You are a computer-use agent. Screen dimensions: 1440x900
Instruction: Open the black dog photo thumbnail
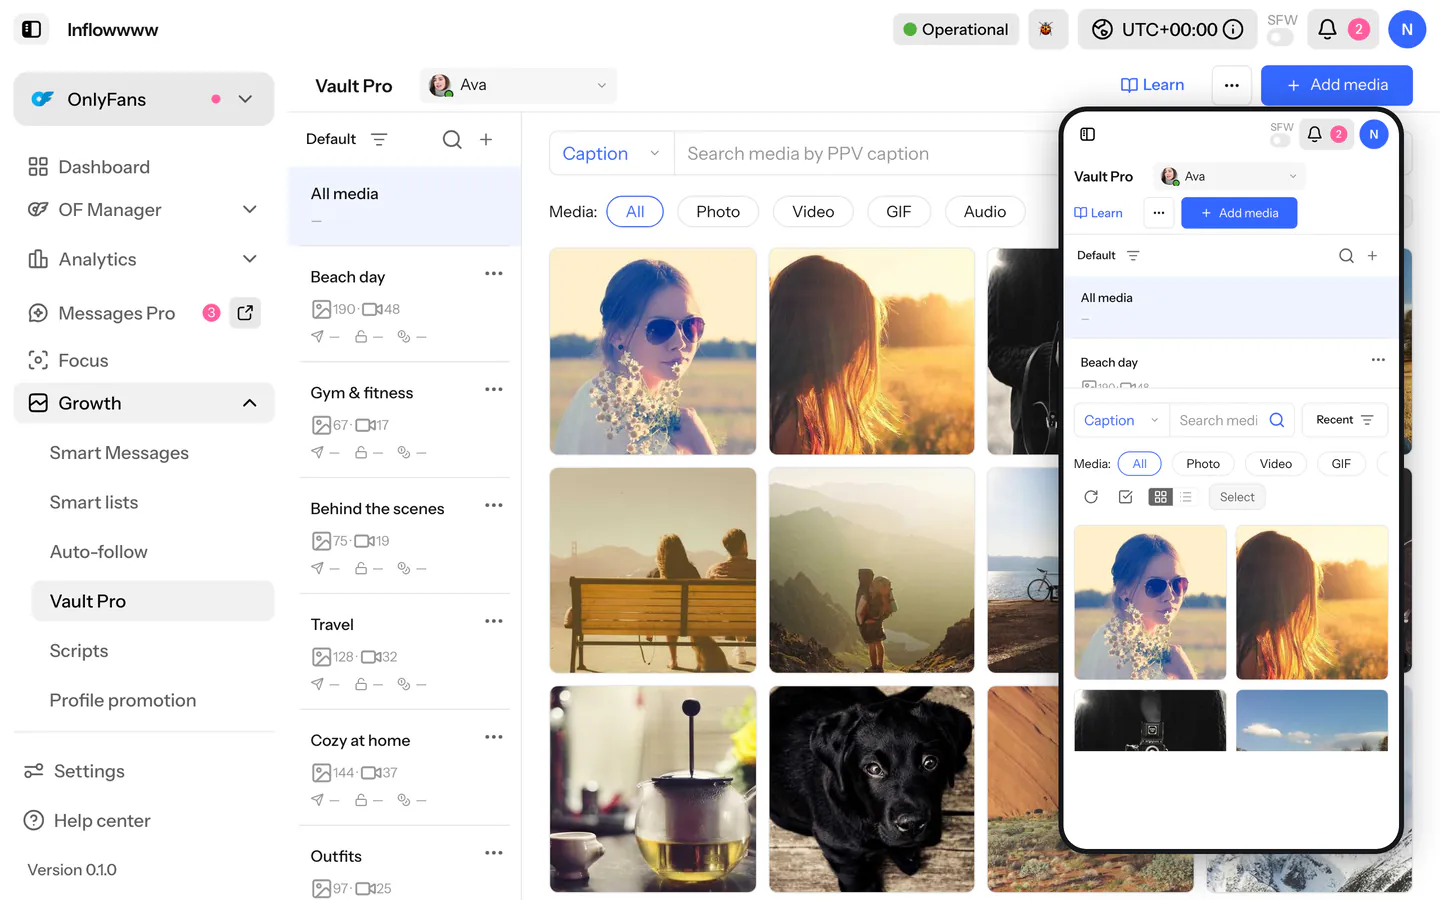coord(871,789)
